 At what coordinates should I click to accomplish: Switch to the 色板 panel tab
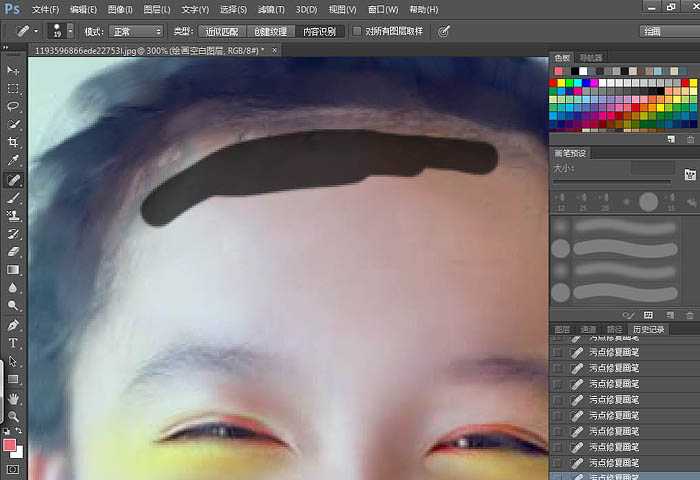pyautogui.click(x=562, y=58)
